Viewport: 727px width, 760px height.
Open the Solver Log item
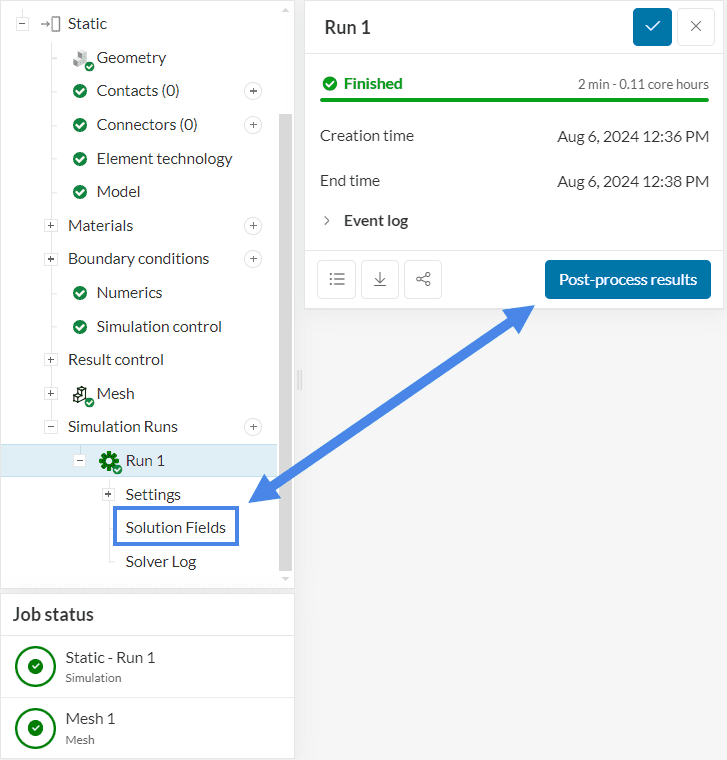[160, 562]
